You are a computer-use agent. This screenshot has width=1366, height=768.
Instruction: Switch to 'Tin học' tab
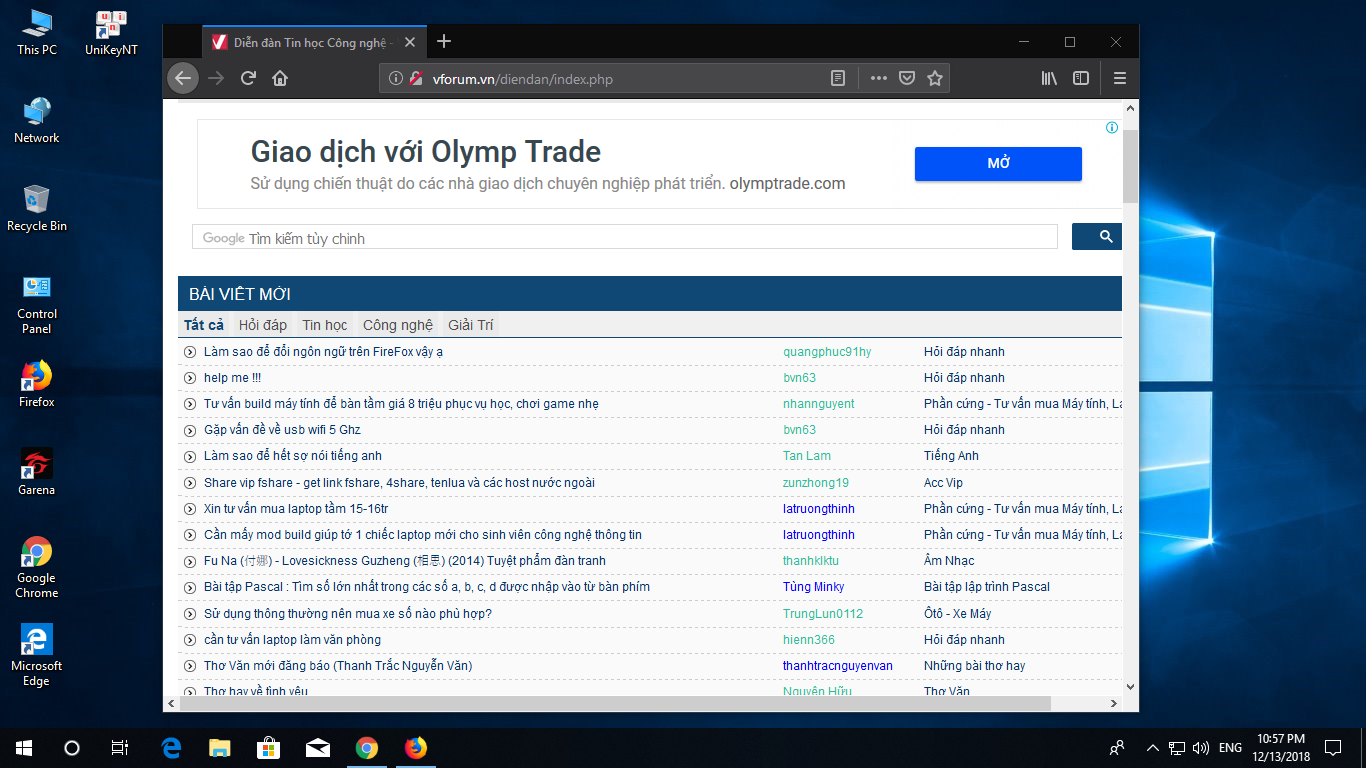point(325,325)
